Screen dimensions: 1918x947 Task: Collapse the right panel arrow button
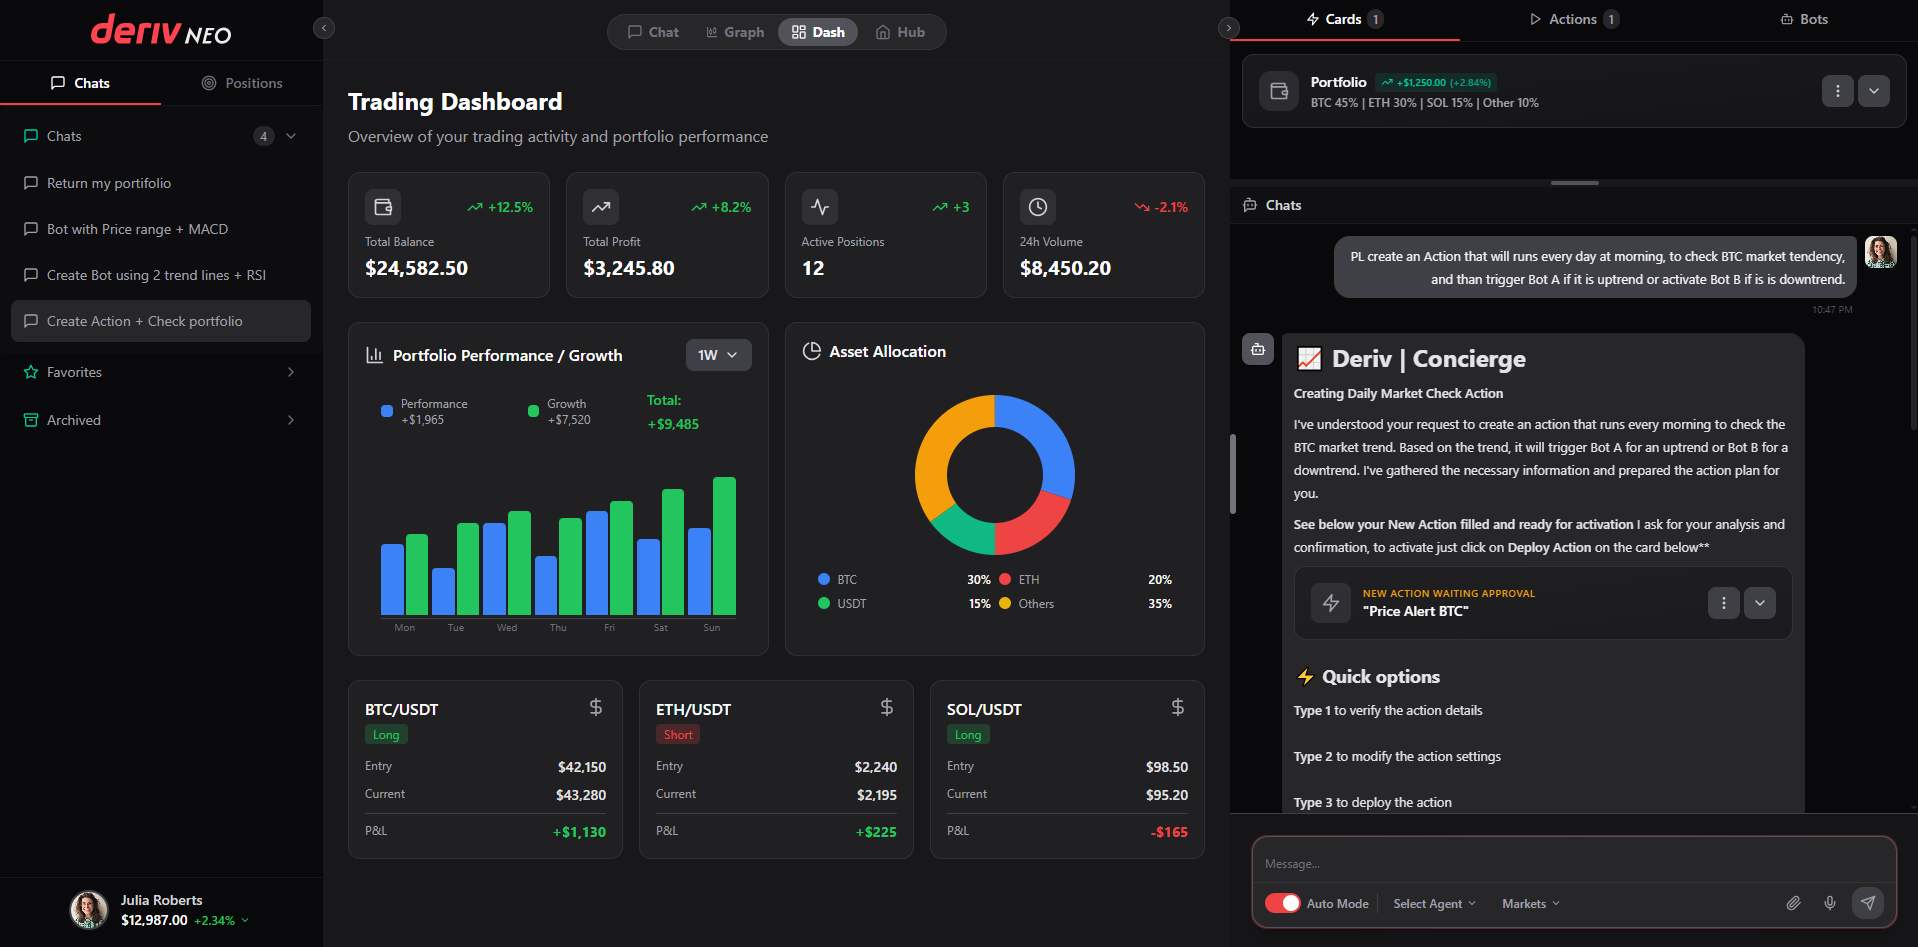pos(1229,28)
